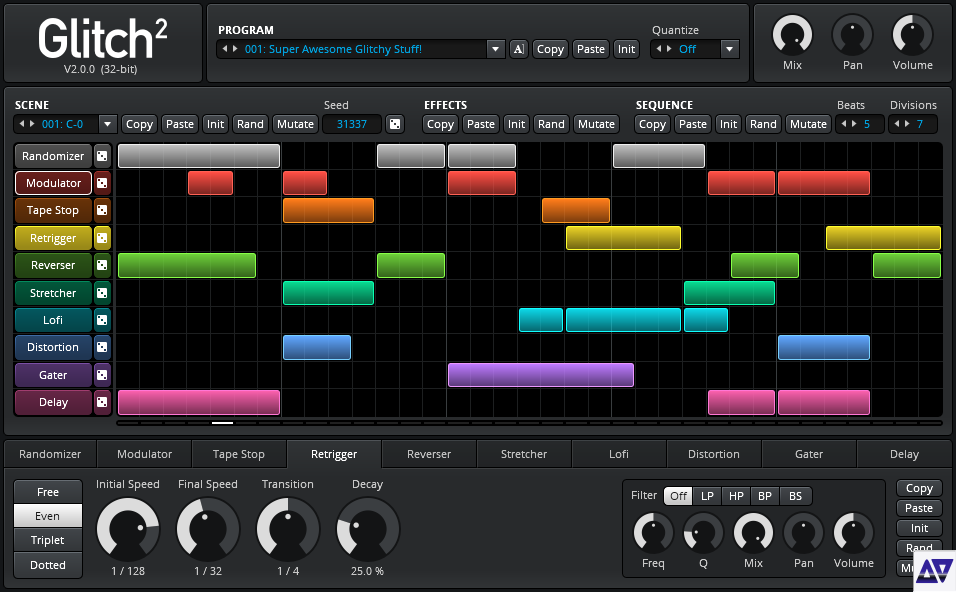Set the filter type to BS
Image resolution: width=956 pixels, height=592 pixels.
(x=795, y=496)
